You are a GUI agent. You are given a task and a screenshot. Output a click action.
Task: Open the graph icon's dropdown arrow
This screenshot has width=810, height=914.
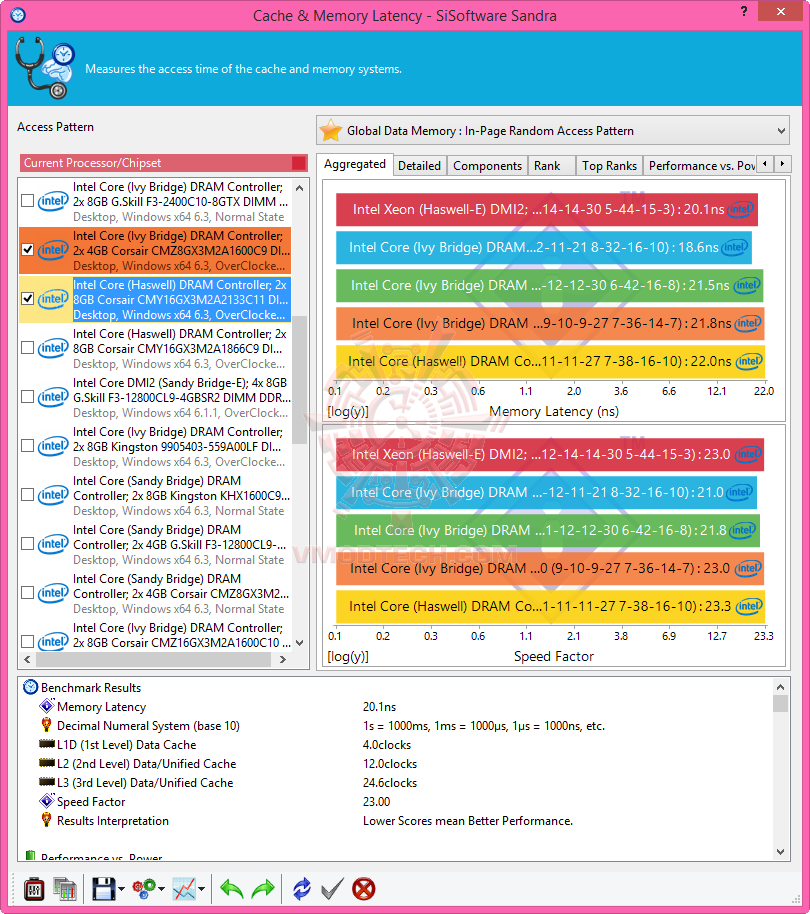202,890
